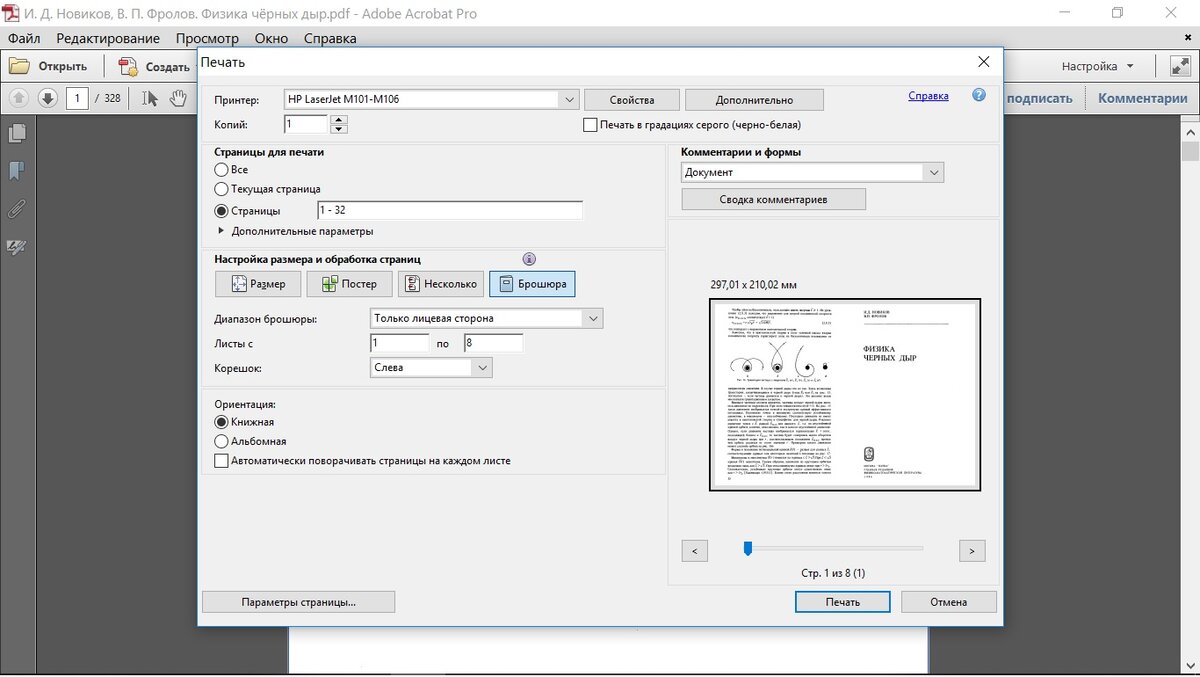
Task: Open the Диапазон брошюры dropdown
Action: coord(486,318)
